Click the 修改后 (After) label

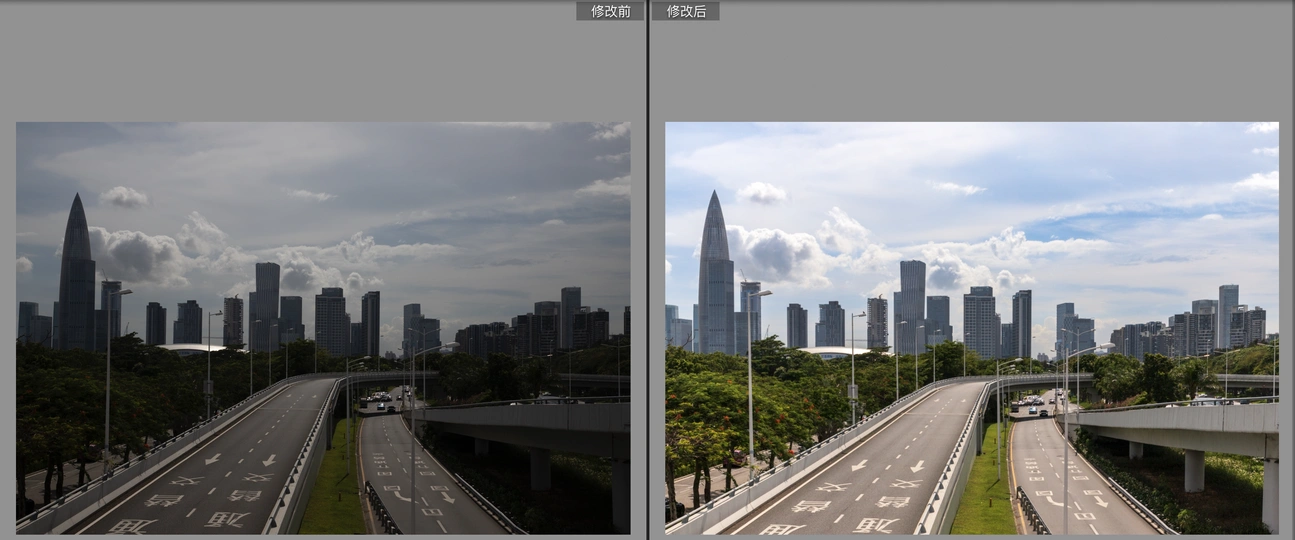686,11
